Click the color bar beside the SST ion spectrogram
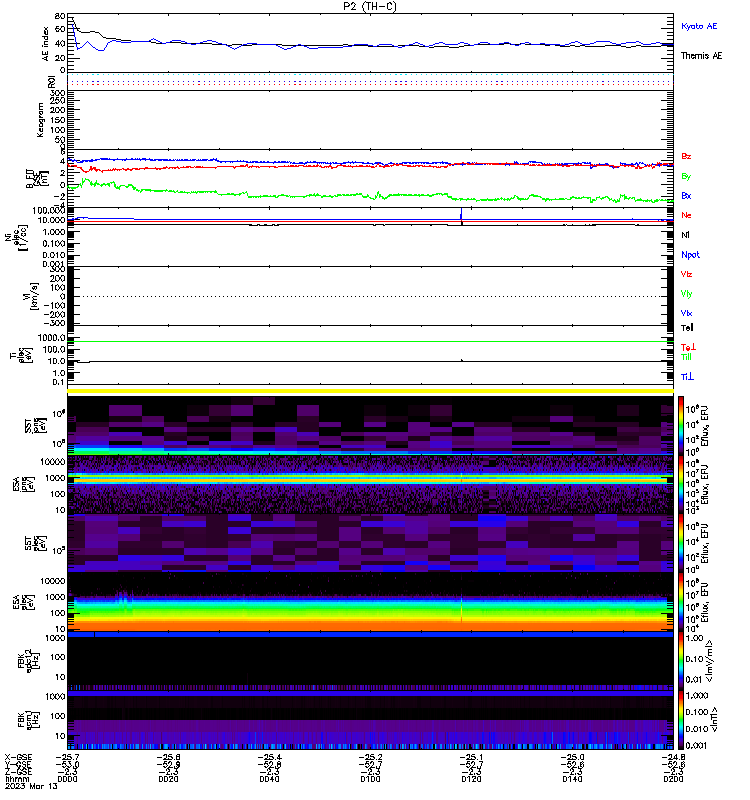 click(x=681, y=425)
